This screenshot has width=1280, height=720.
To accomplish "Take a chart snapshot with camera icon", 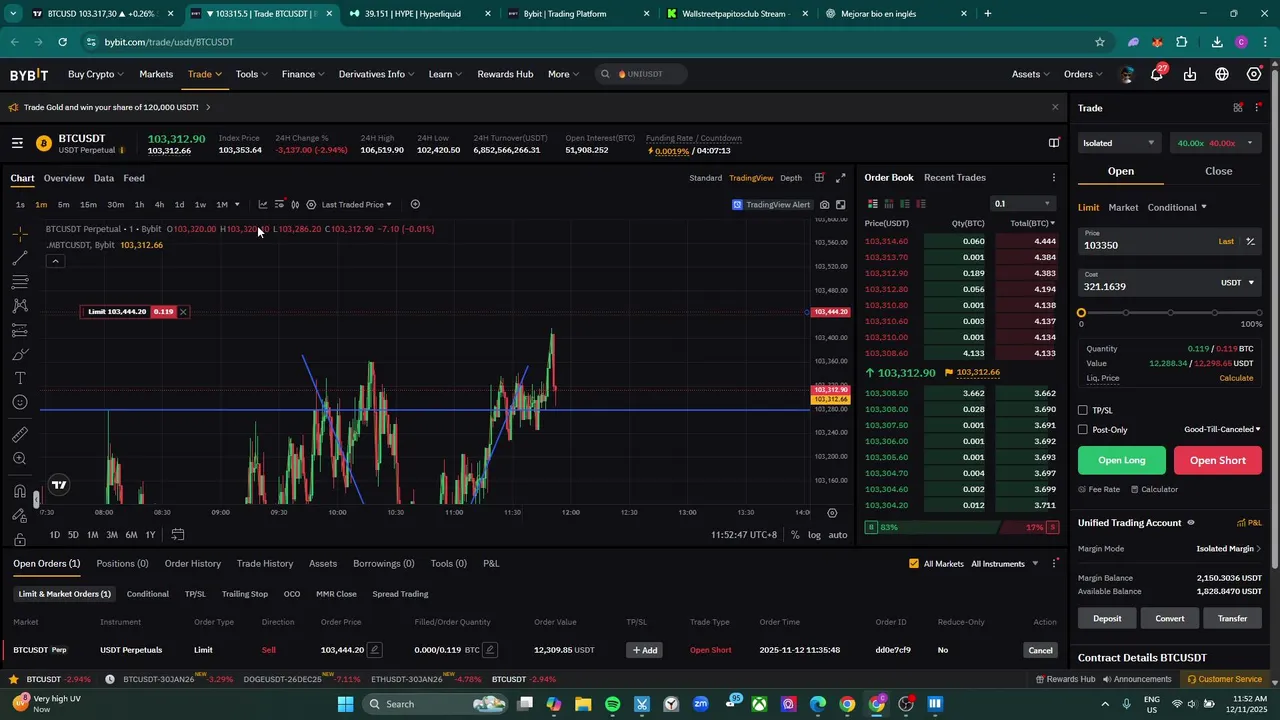I will [x=824, y=205].
